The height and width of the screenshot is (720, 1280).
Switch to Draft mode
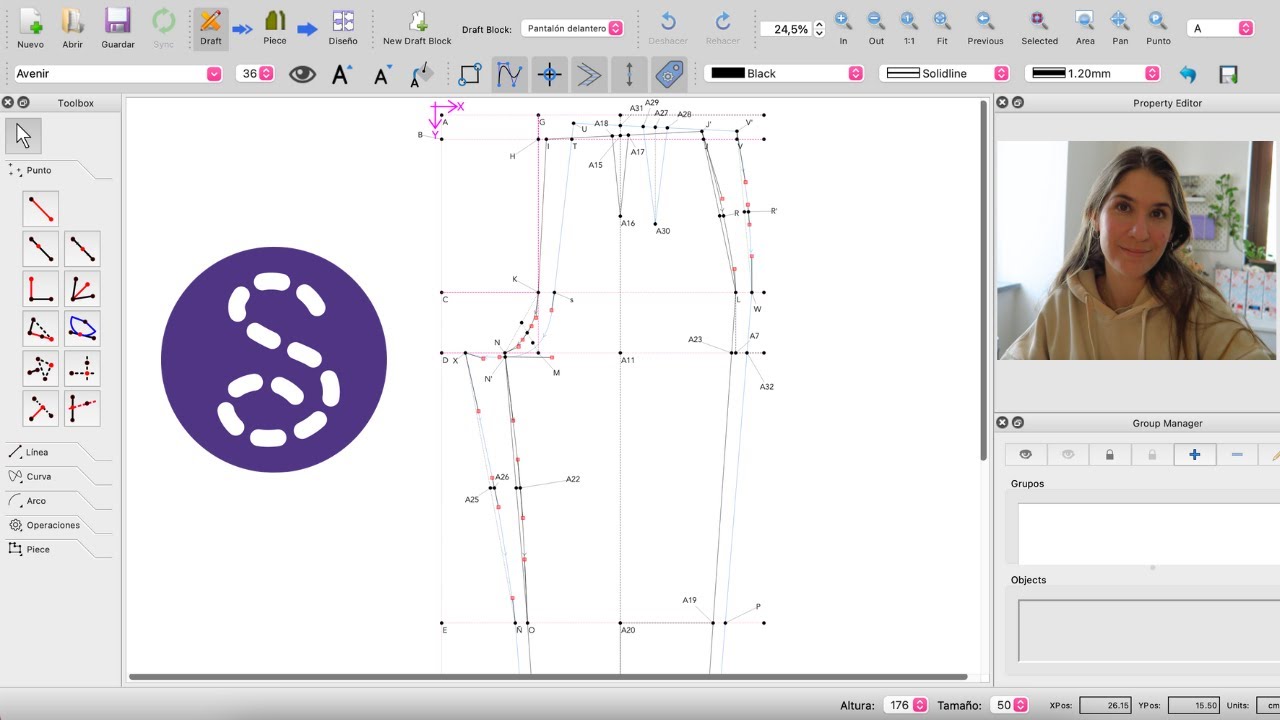pos(210,28)
